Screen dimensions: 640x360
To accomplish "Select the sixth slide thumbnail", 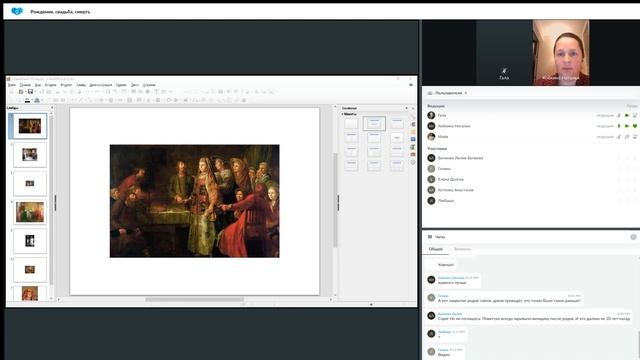I will (30, 269).
